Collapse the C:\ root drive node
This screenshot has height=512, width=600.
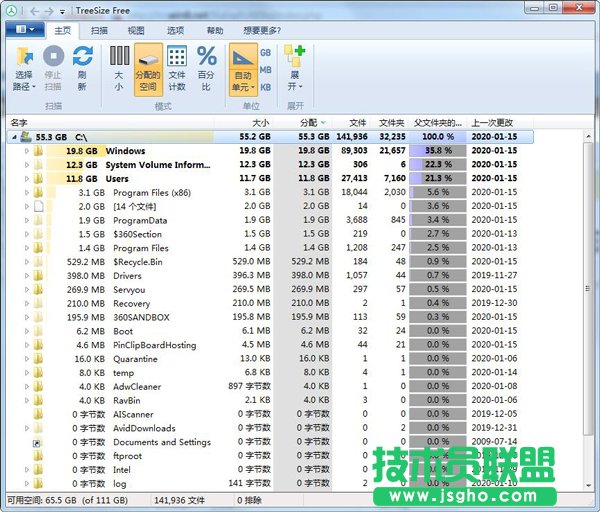click(15, 137)
